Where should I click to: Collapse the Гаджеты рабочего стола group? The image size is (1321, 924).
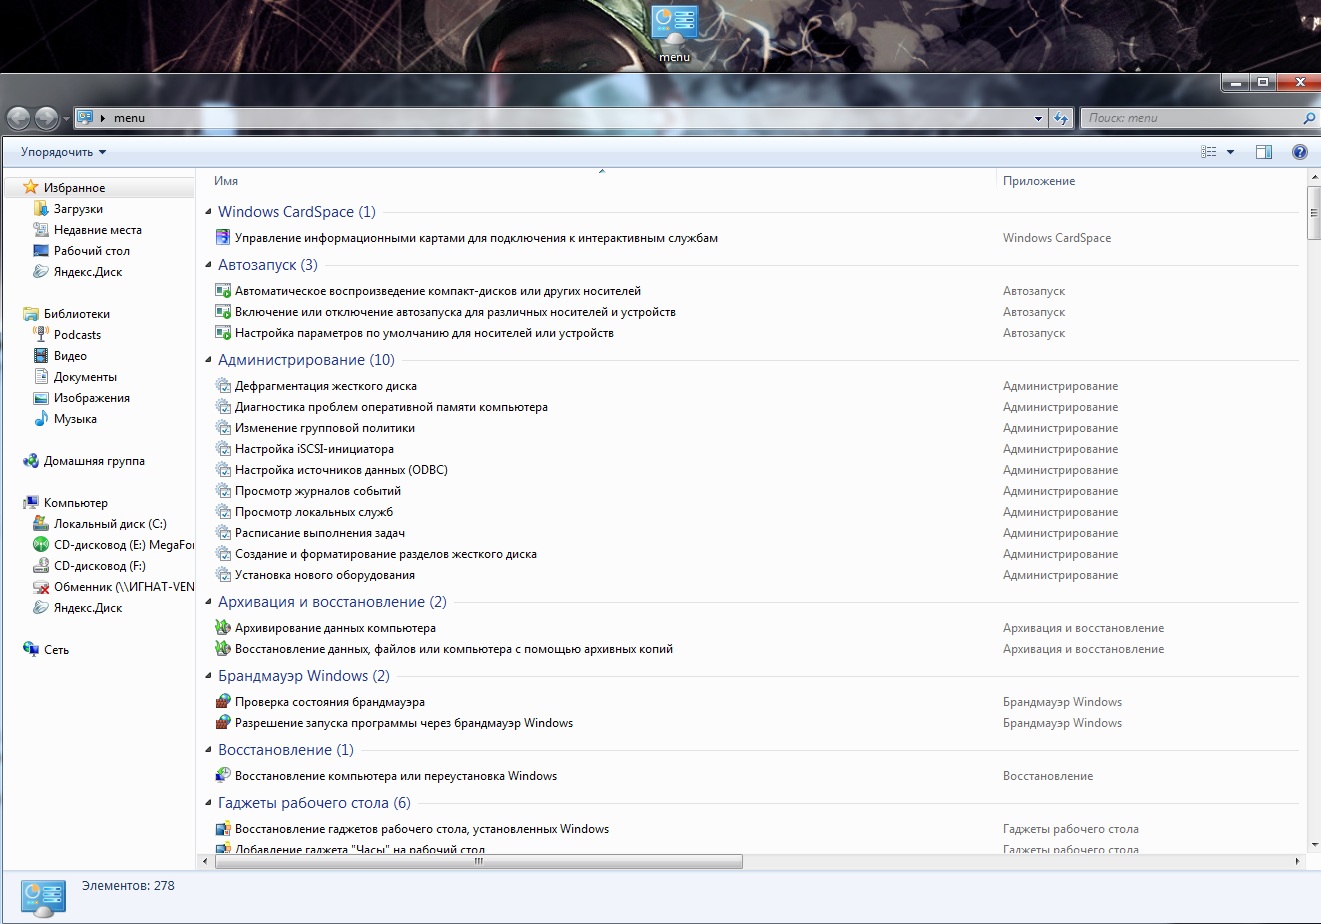coord(209,803)
